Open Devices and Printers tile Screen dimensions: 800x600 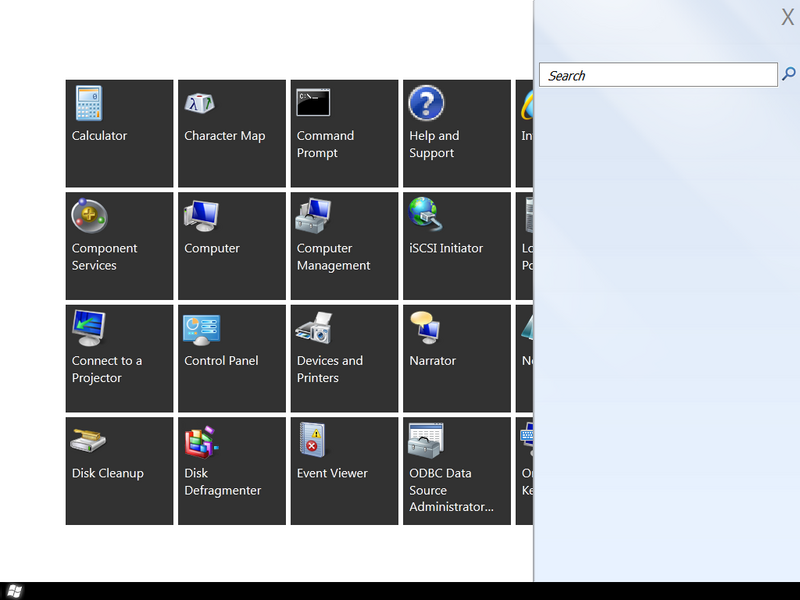(344, 359)
